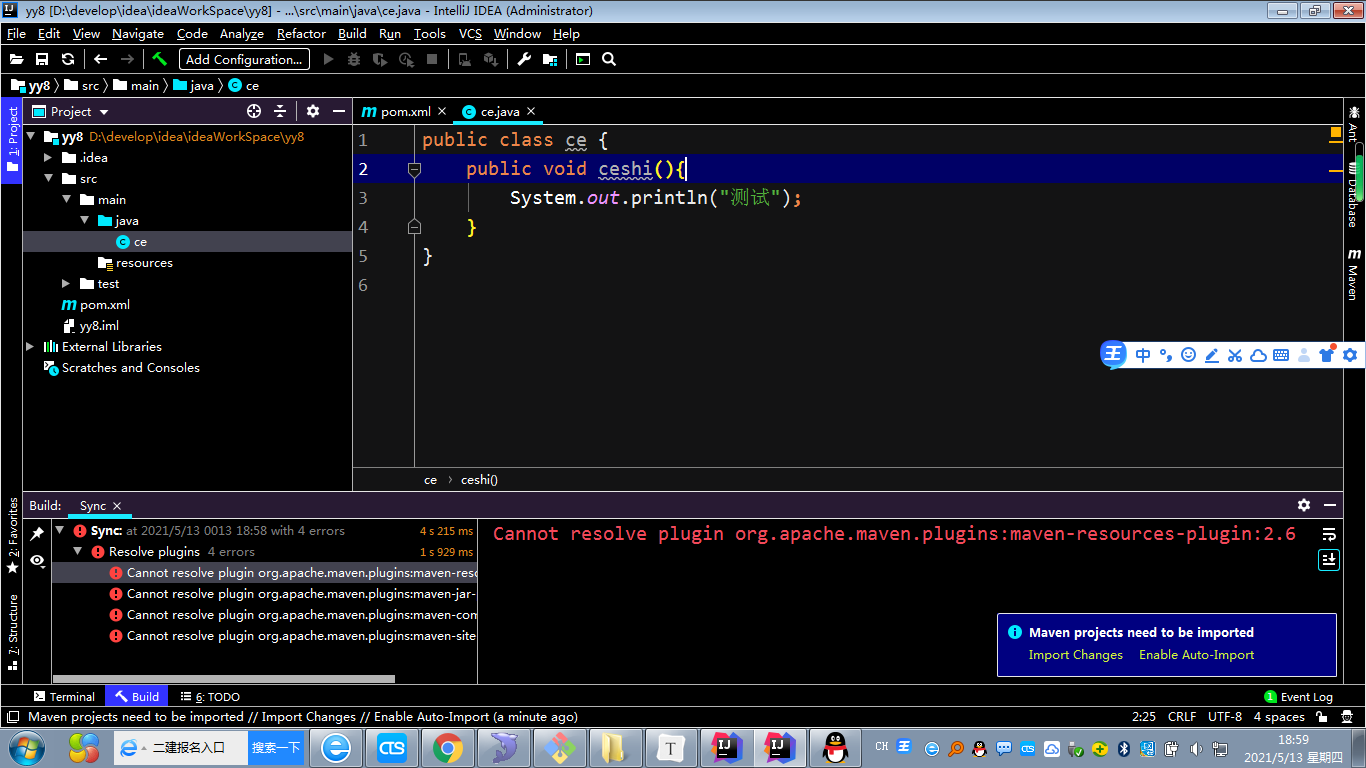Collapse the Resolve plugins error node
Screen dimensions: 1366x768
click(x=78, y=552)
